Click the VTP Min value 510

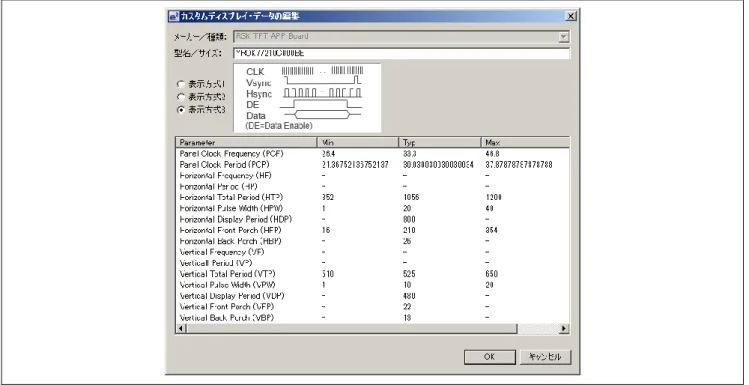(x=328, y=274)
